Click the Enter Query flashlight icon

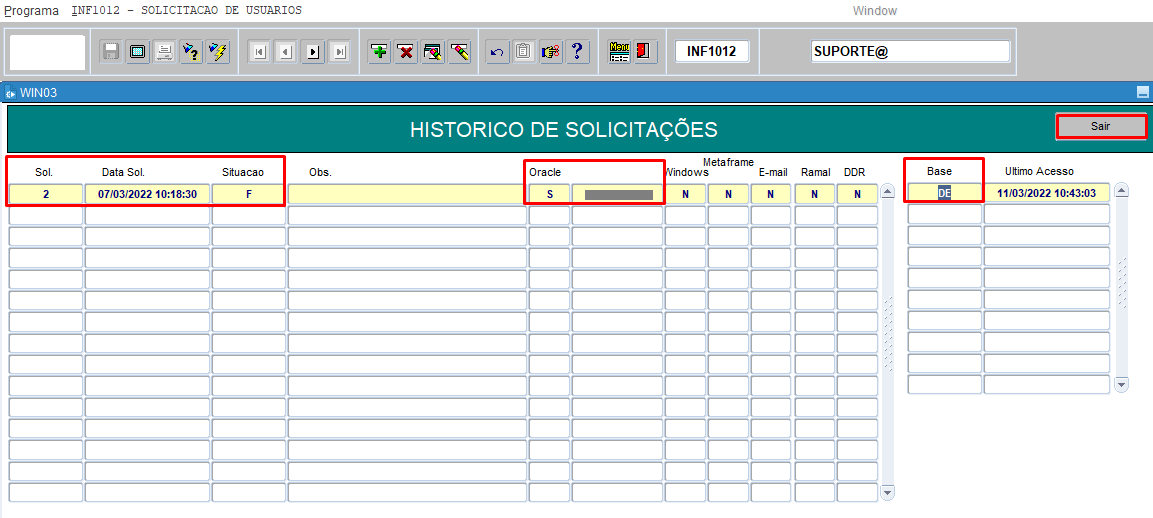click(191, 52)
